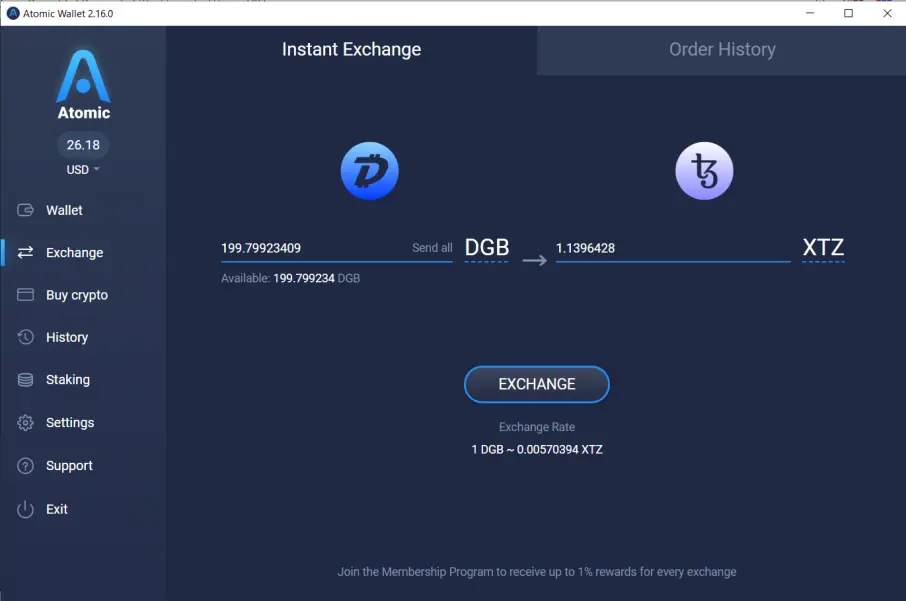The image size is (906, 601).
Task: Click the Exchange Rate label
Action: tap(537, 427)
